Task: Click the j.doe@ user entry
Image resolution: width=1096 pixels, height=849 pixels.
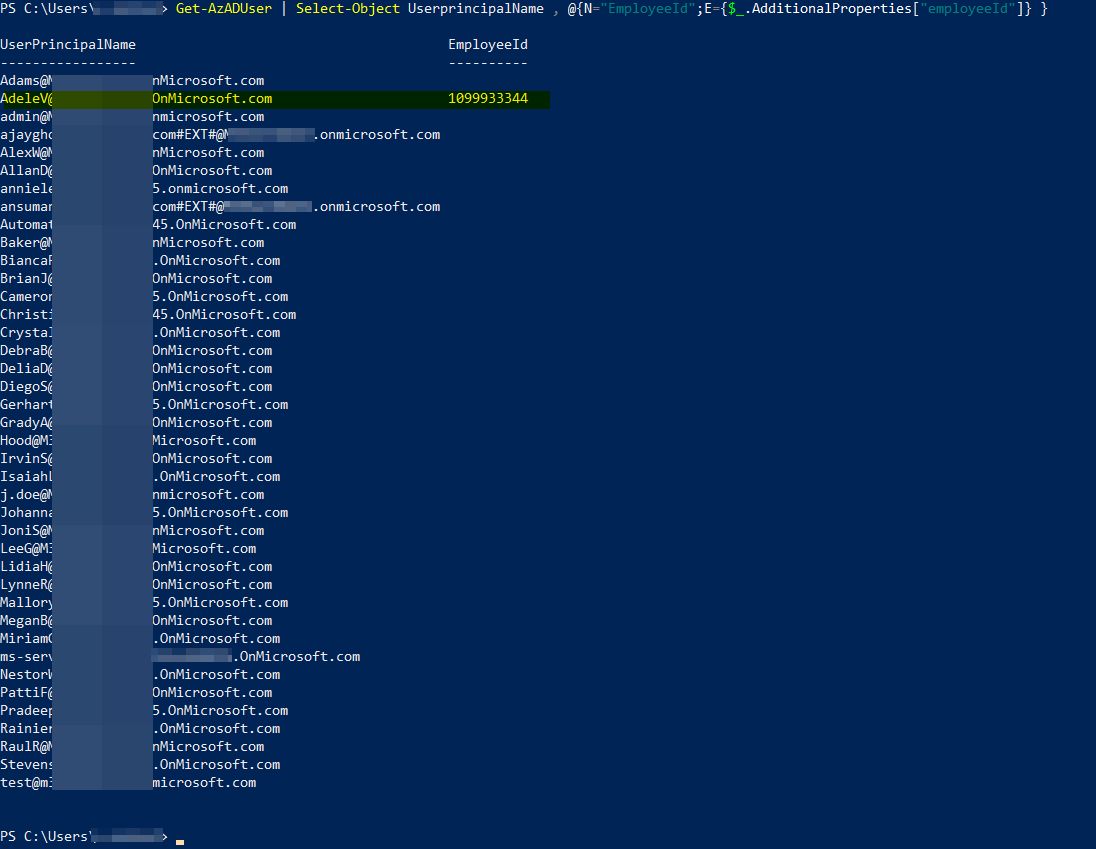Action: click(x=132, y=495)
